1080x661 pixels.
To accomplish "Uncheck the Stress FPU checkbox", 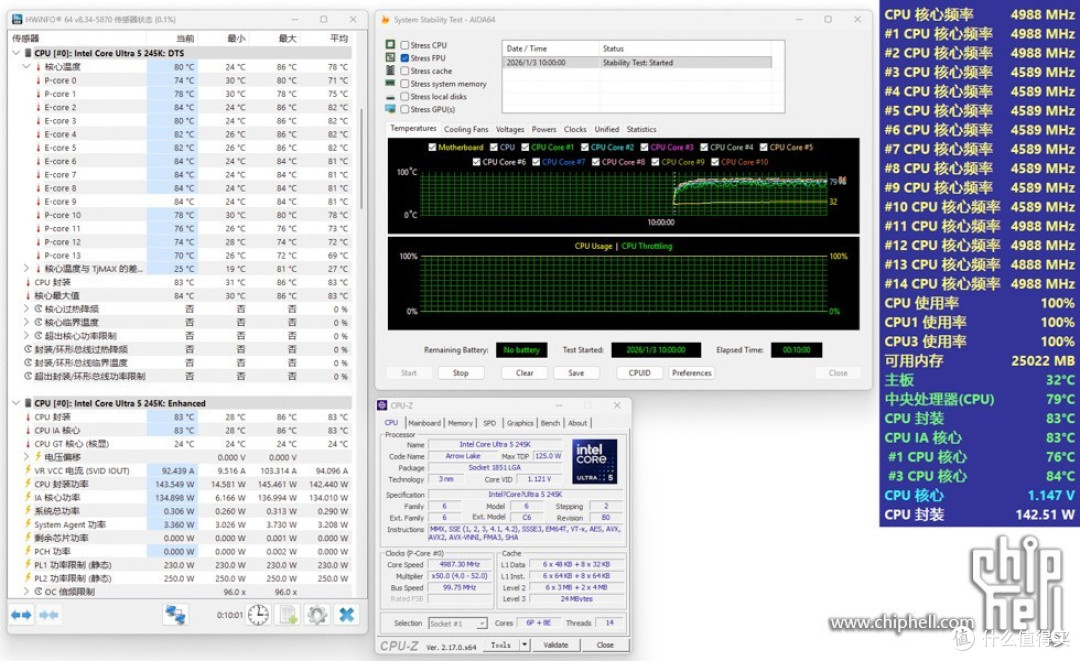I will (x=405, y=58).
